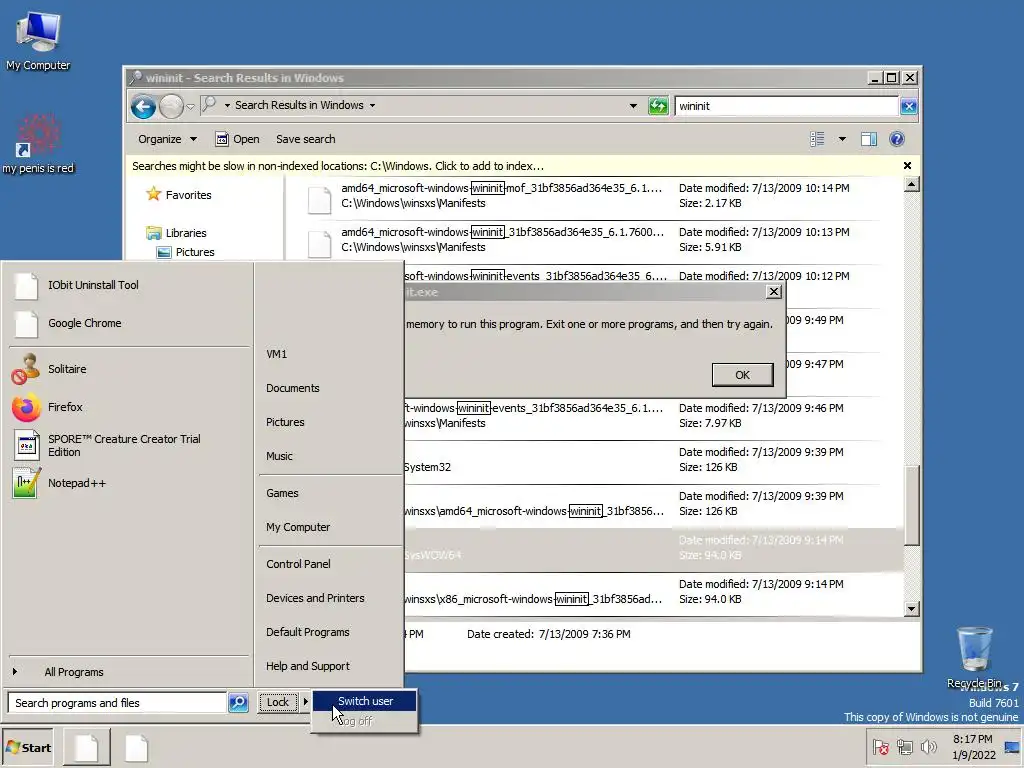Click the Back arrow in the search window
Image resolution: width=1024 pixels, height=768 pixels.
[143, 106]
